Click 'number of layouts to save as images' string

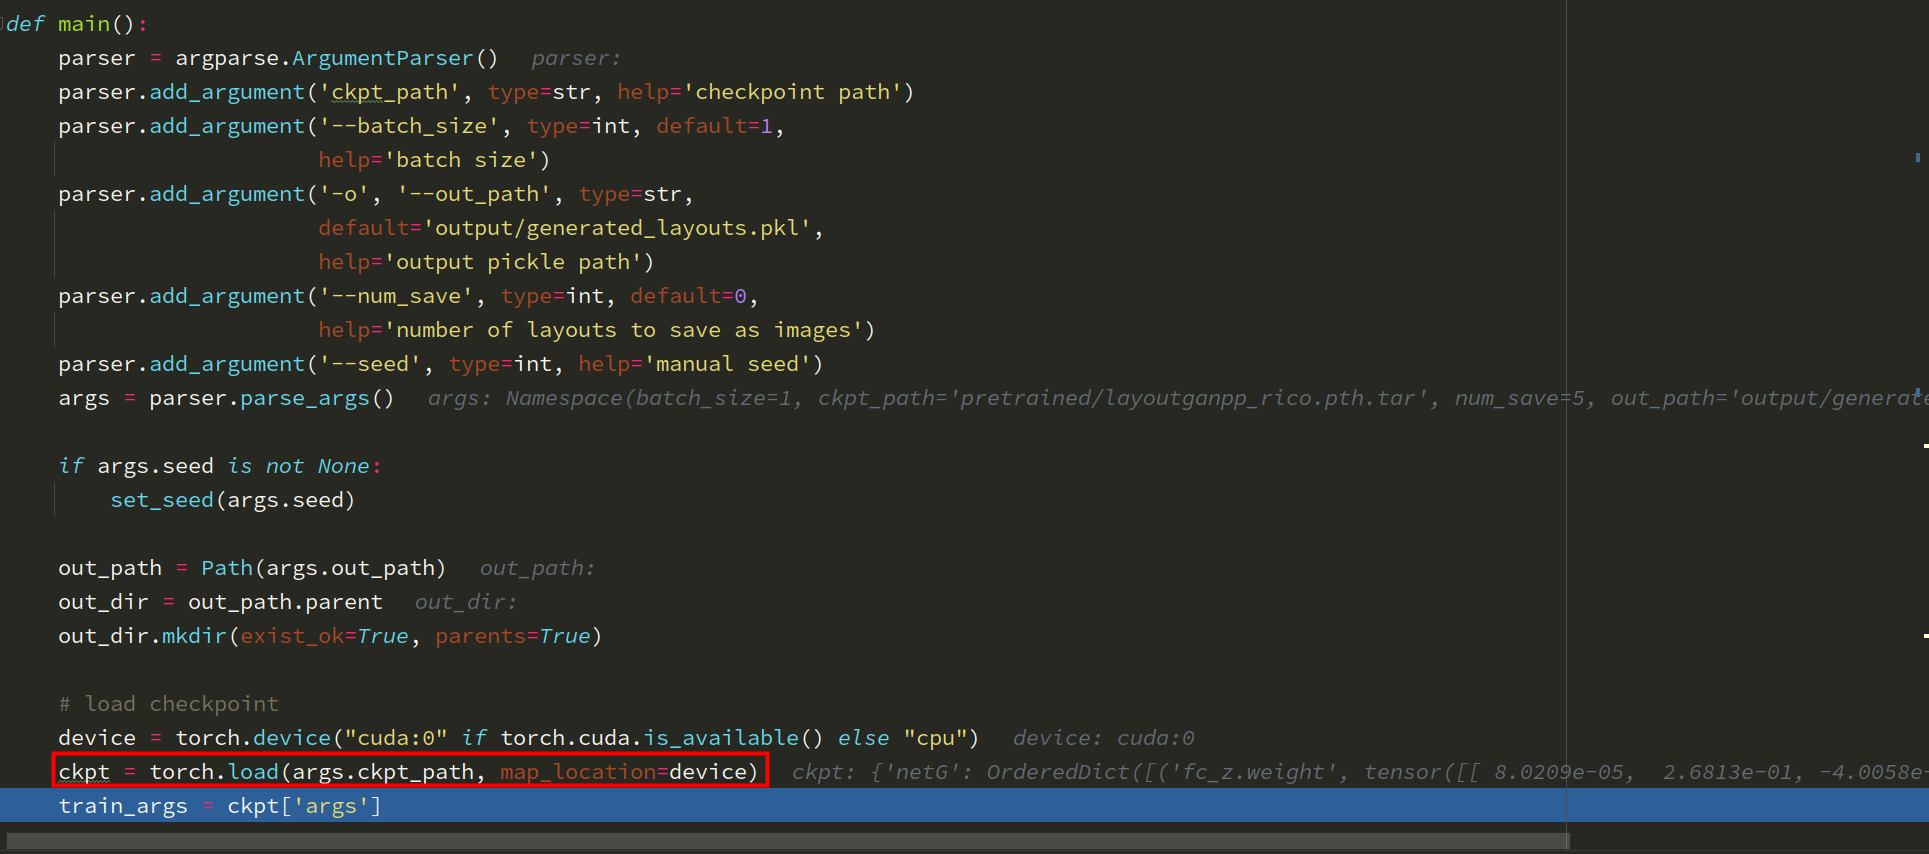point(623,330)
